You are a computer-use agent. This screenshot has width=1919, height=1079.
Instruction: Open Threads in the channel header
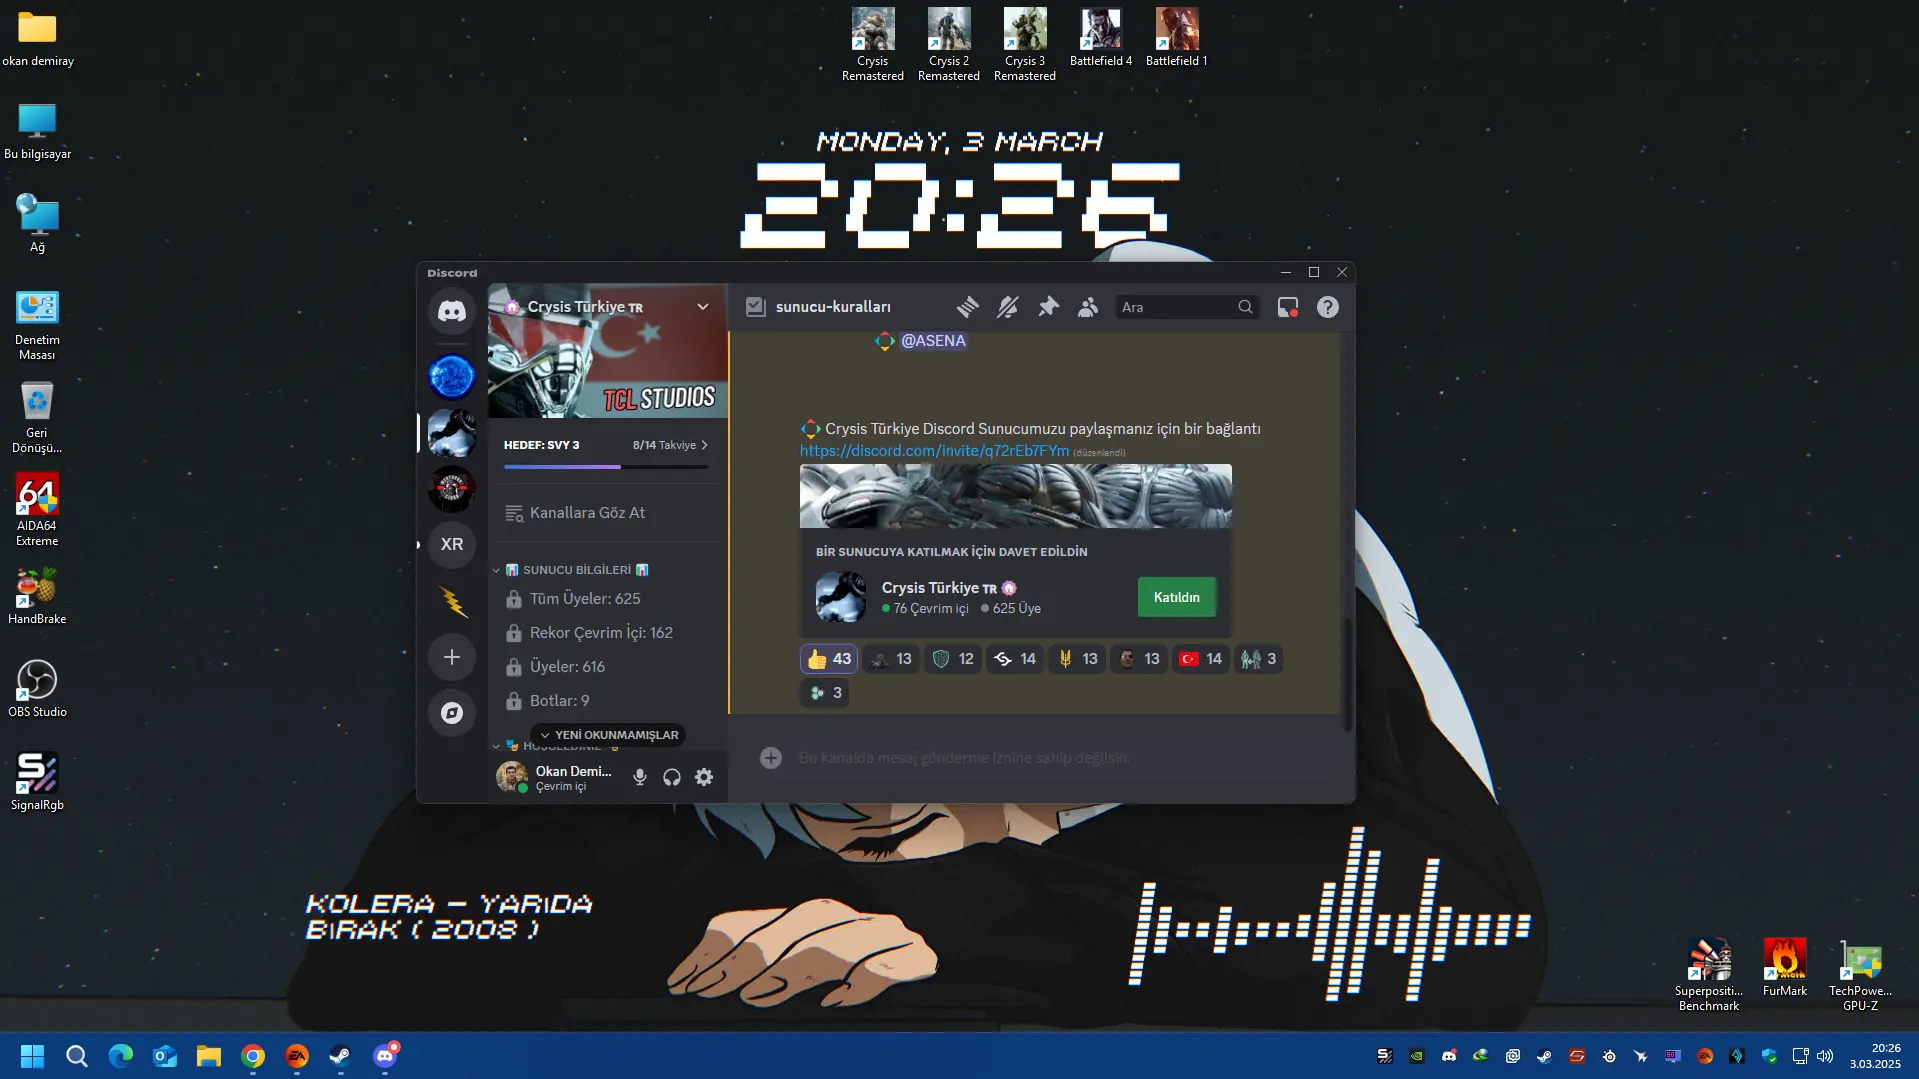[967, 307]
